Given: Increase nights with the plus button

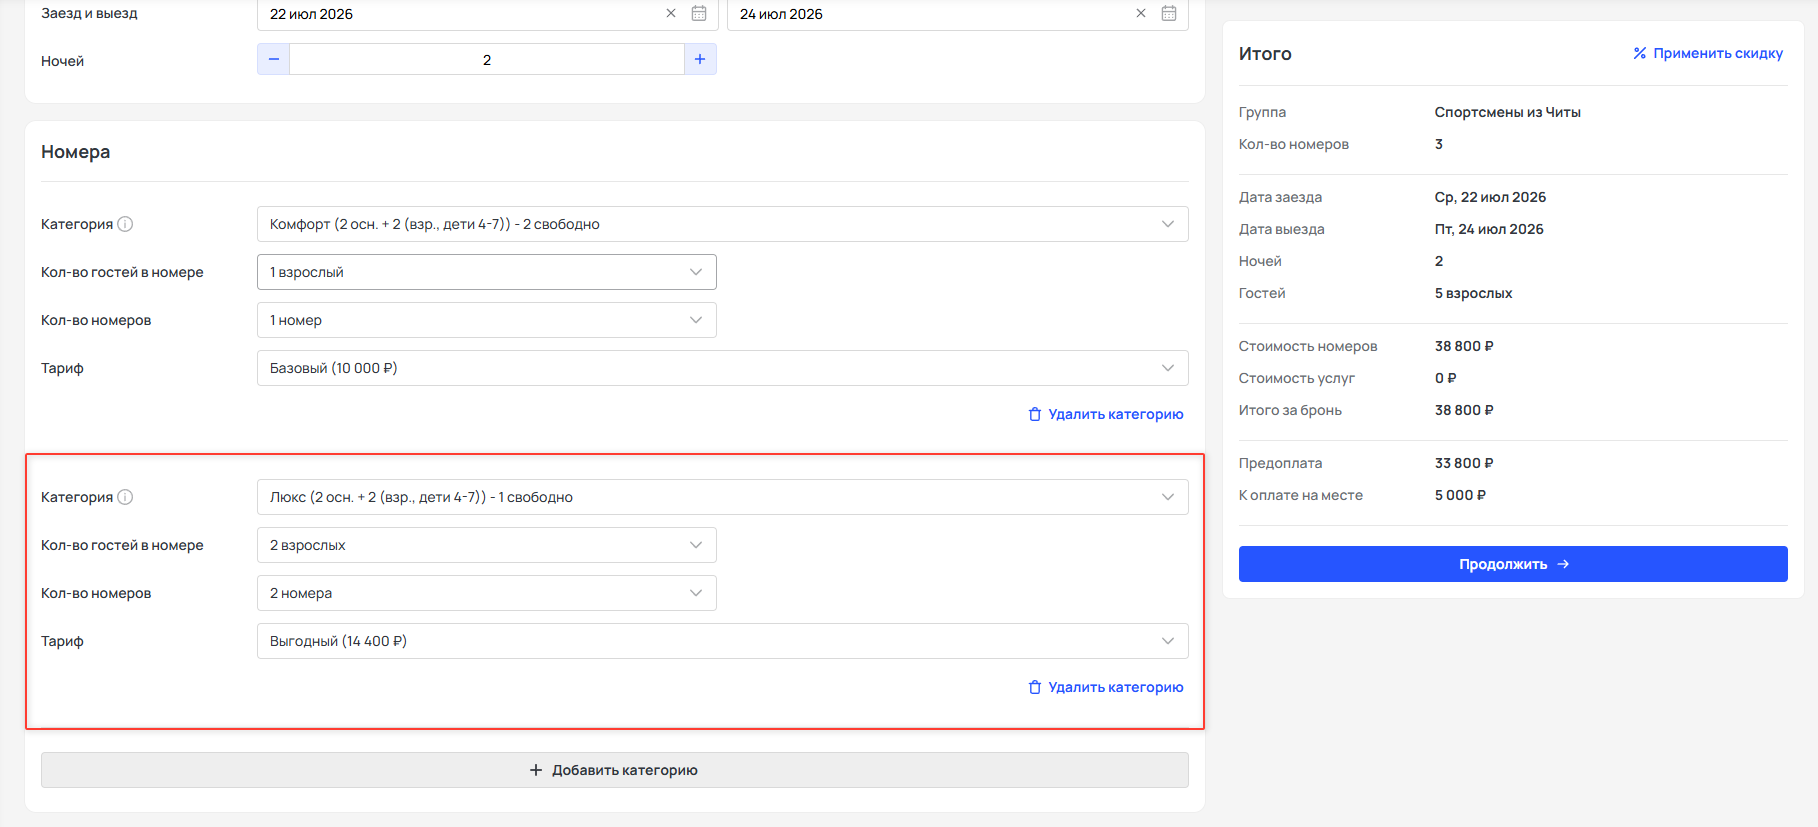Looking at the screenshot, I should click(x=700, y=60).
